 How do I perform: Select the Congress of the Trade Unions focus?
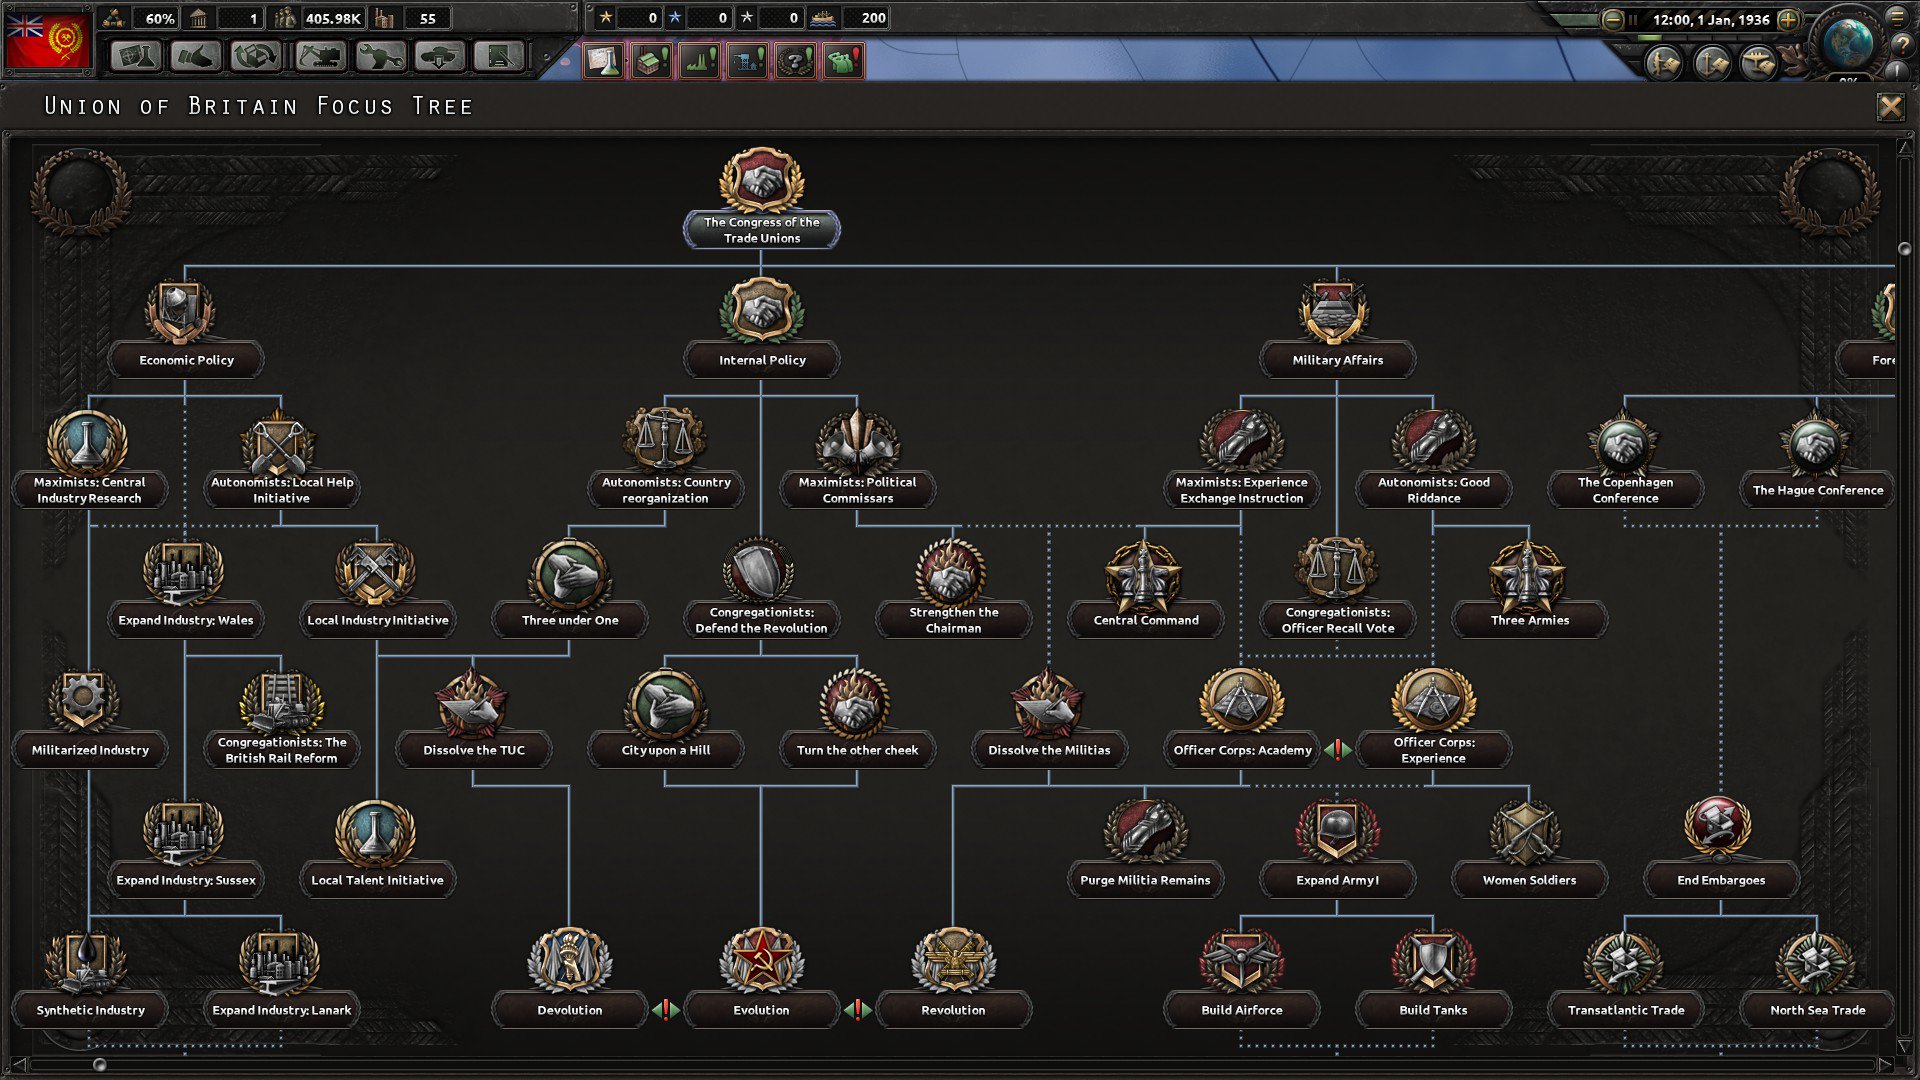(x=761, y=198)
